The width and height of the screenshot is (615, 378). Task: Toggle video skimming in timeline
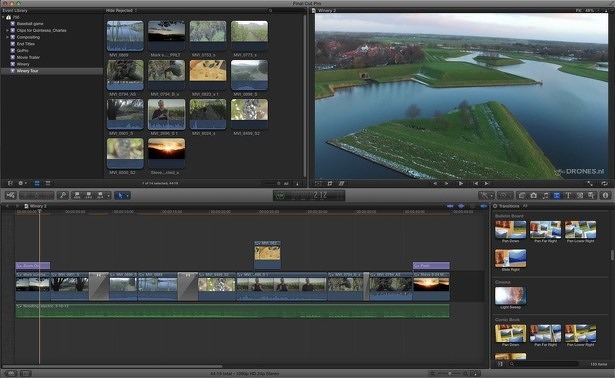pos(450,206)
